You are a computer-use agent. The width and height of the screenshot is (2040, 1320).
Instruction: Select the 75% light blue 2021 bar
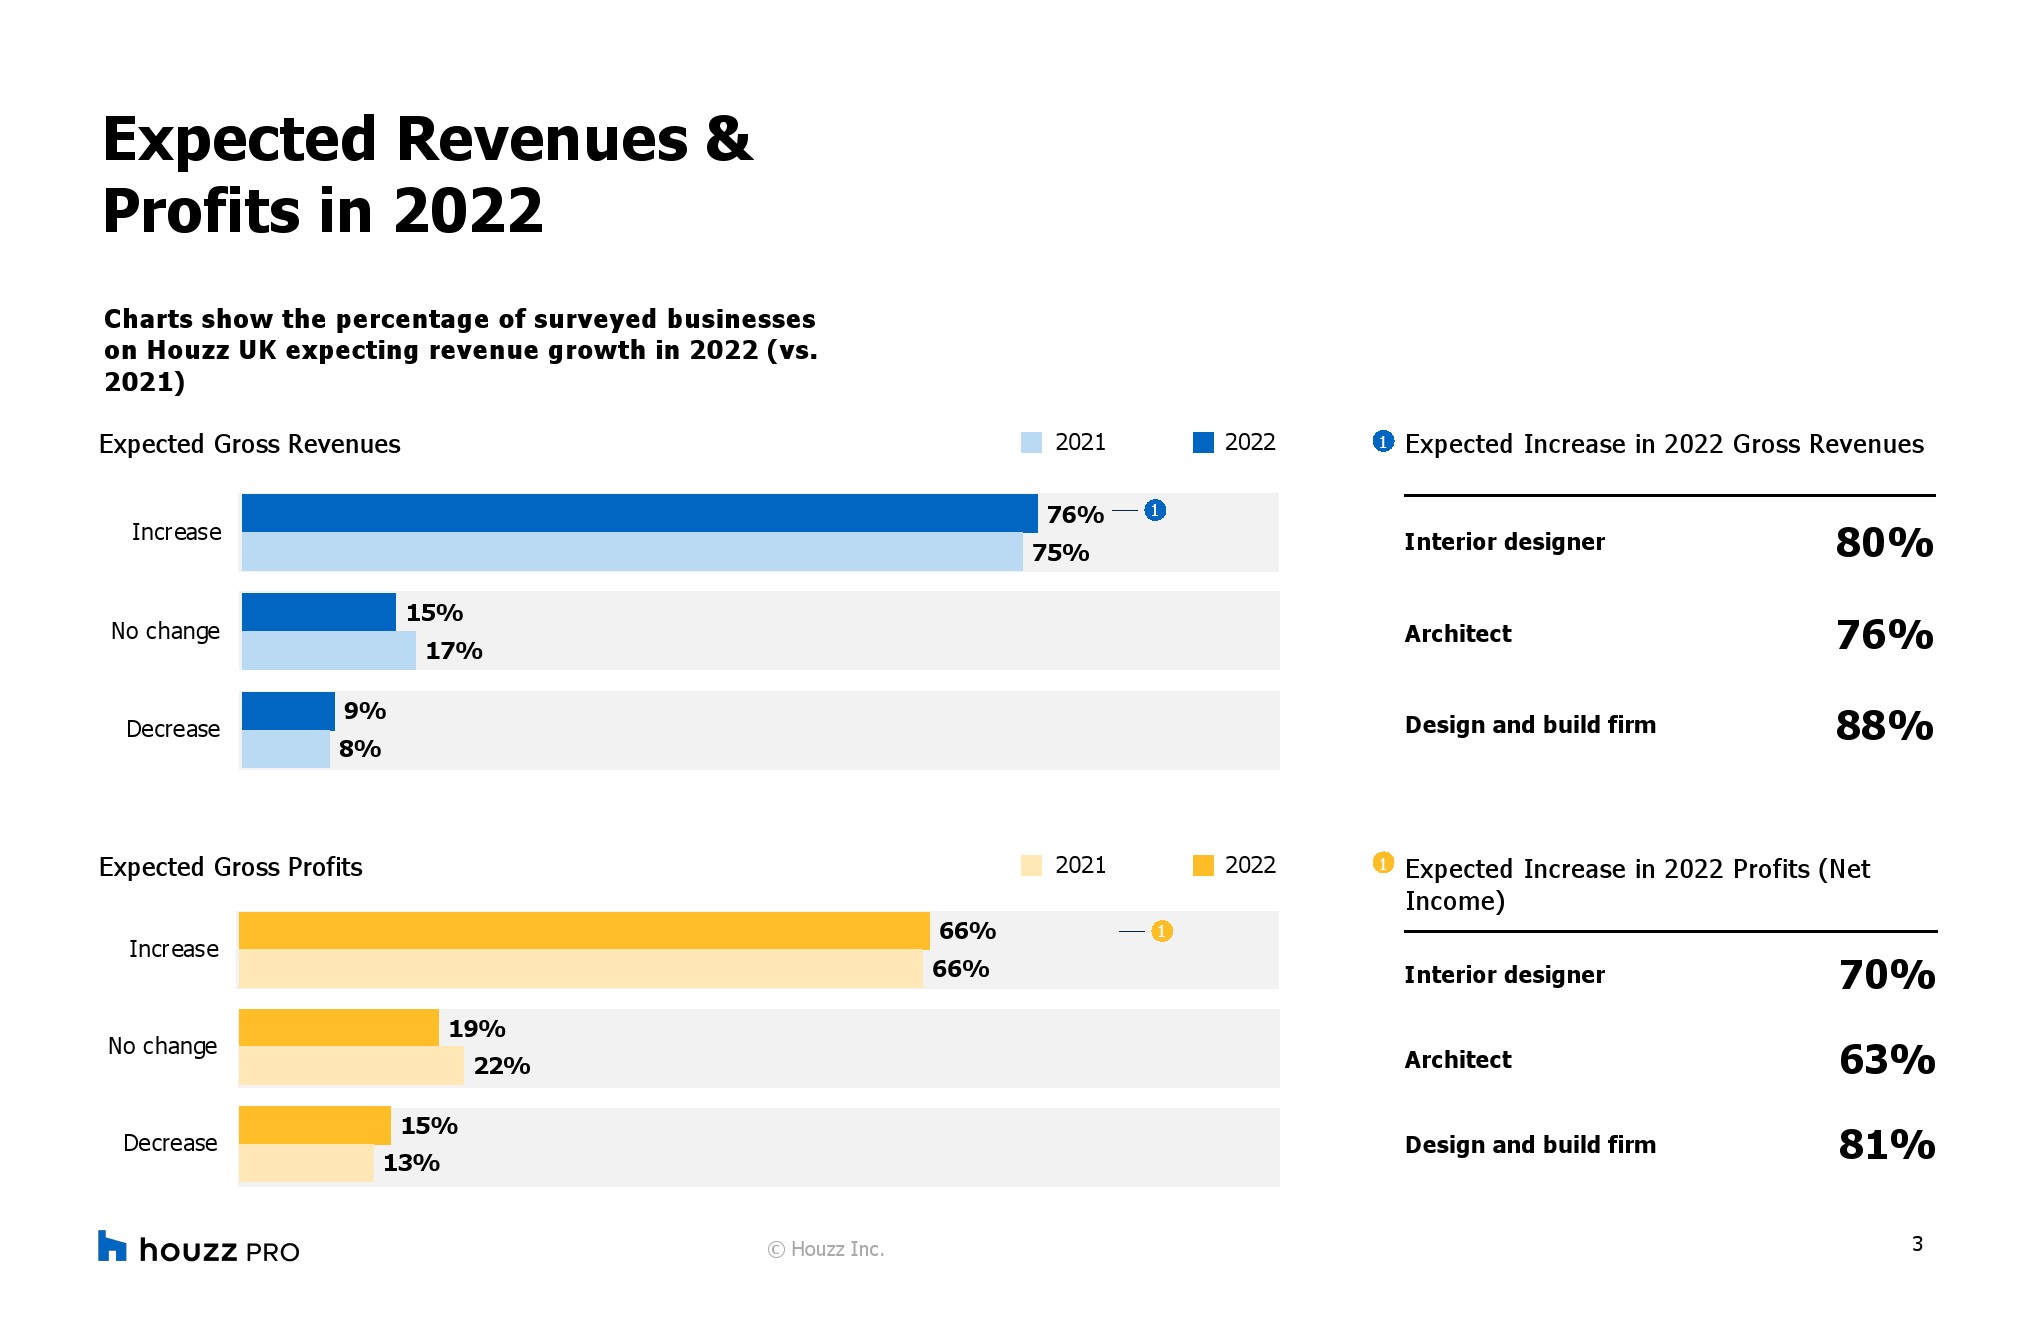pyautogui.click(x=631, y=552)
